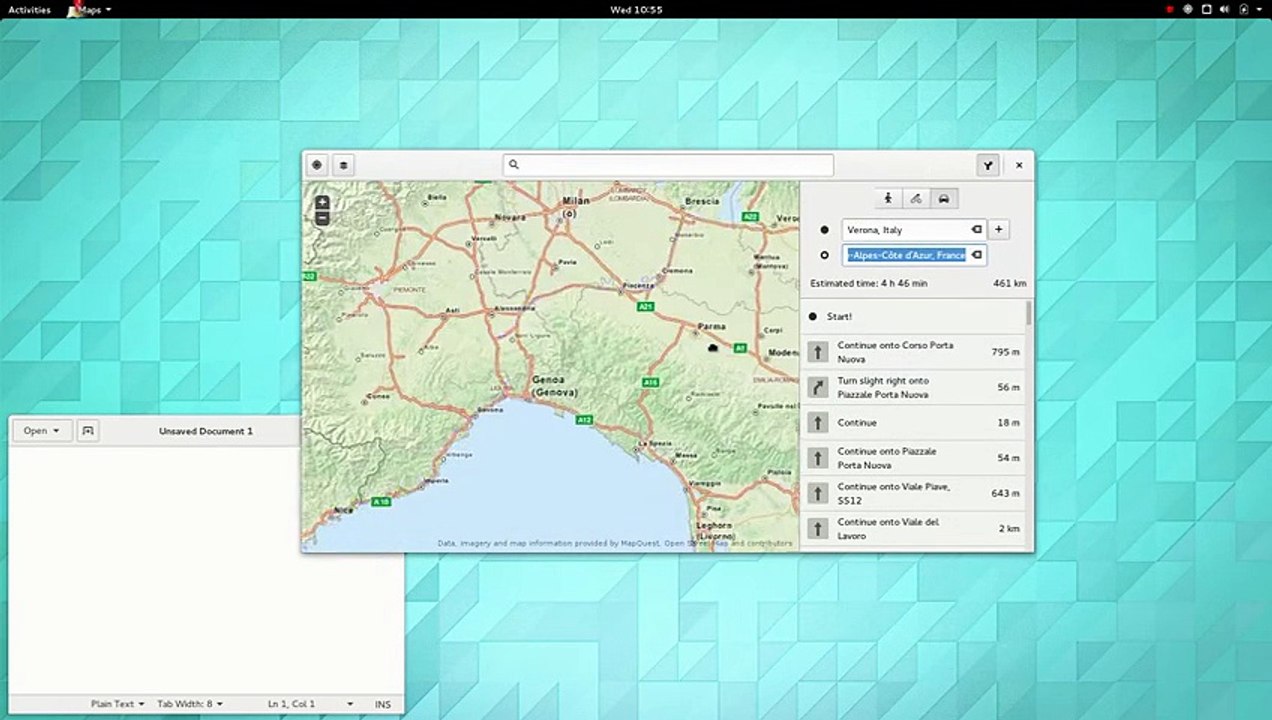Open the Wed 10:55 clock menu
The width and height of the screenshot is (1272, 720).
(636, 9)
